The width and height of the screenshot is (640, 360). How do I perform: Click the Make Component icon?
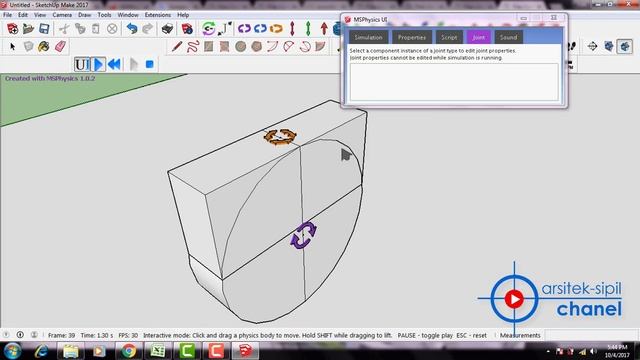pyautogui.click(x=28, y=47)
